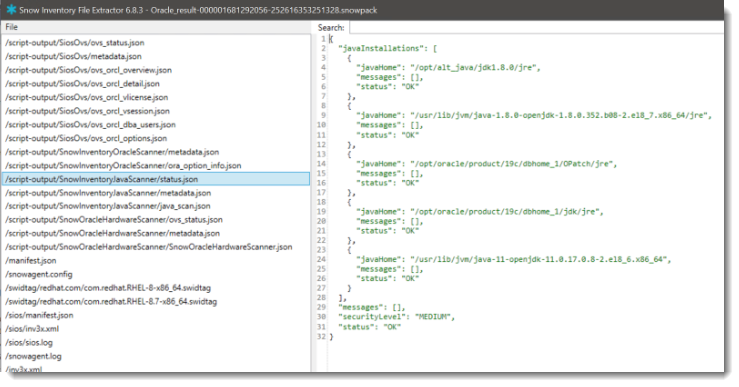Open /snowagent.log file
The image size is (739, 387).
pos(33,356)
